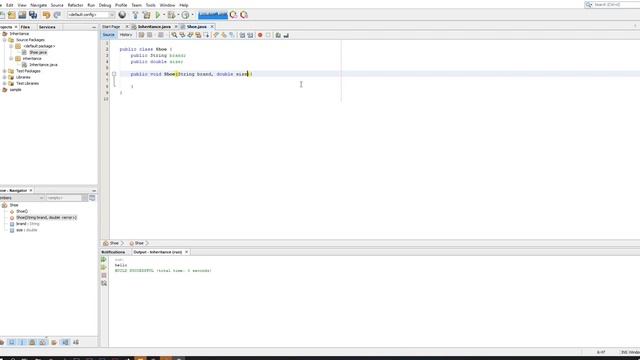Open the Debug menu
The image size is (640, 360).
(x=105, y=5)
